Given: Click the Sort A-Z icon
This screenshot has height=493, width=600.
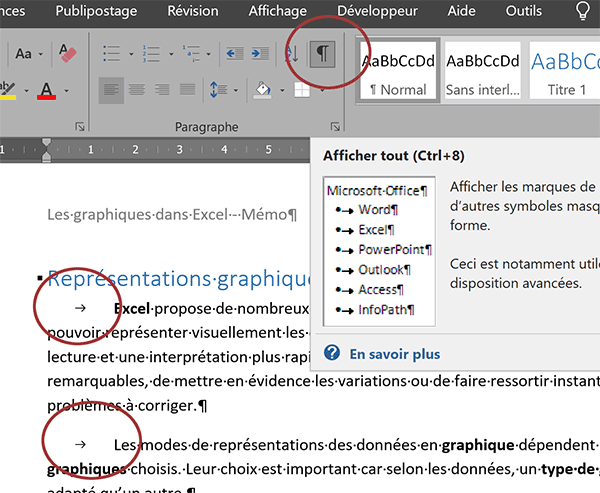Looking at the screenshot, I should click(292, 54).
